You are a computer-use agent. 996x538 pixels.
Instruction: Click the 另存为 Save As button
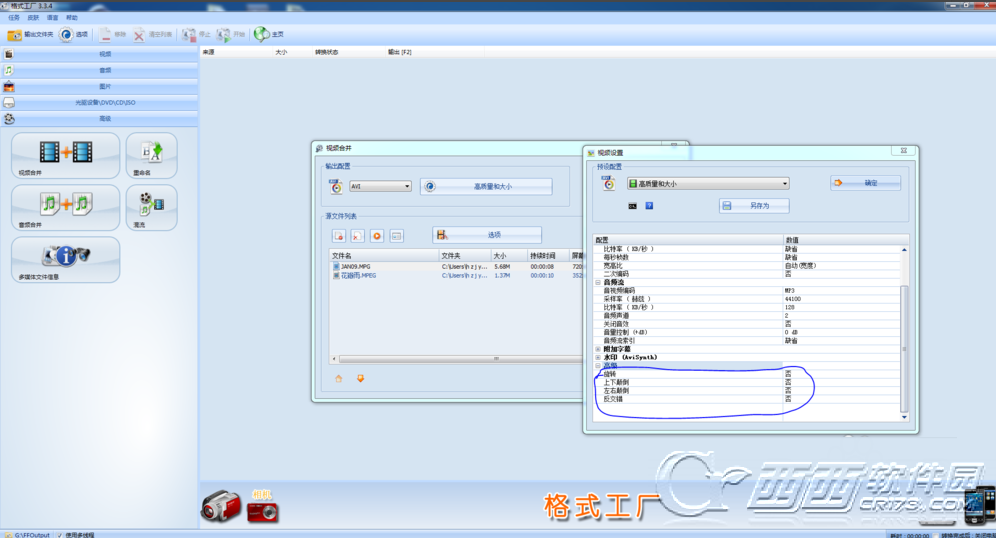click(754, 205)
